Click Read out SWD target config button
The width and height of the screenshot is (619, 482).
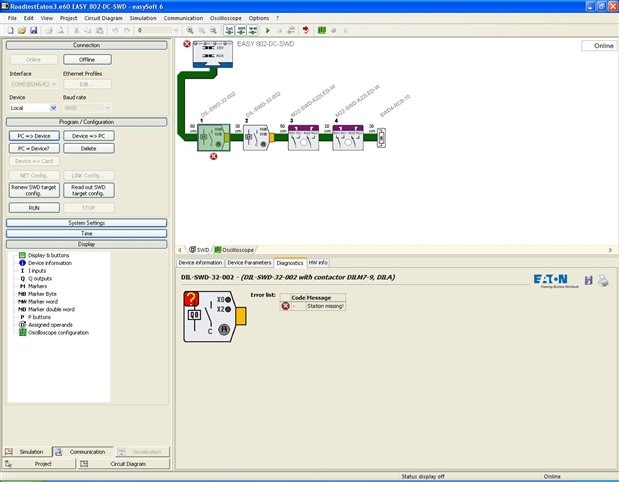[x=89, y=190]
